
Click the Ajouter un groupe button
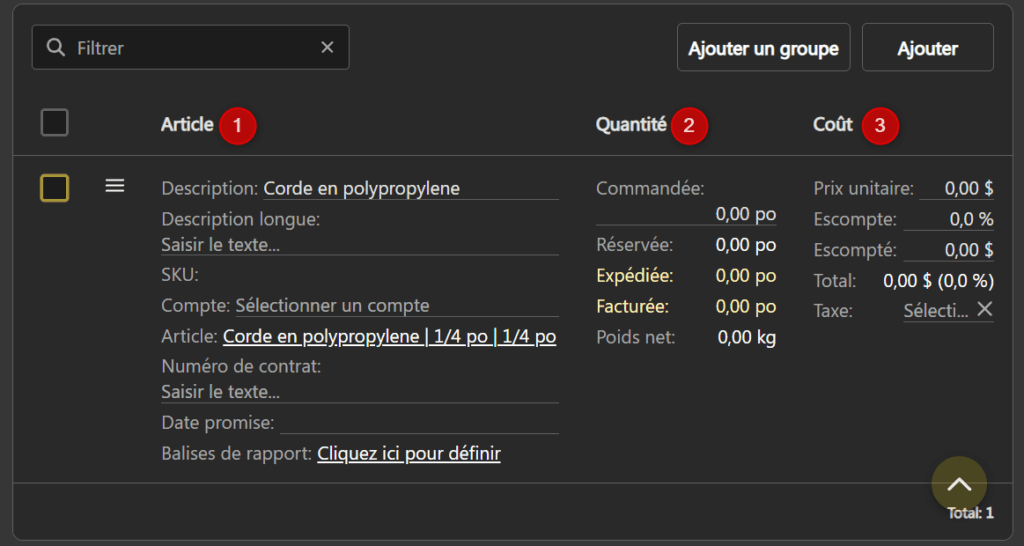(x=763, y=48)
